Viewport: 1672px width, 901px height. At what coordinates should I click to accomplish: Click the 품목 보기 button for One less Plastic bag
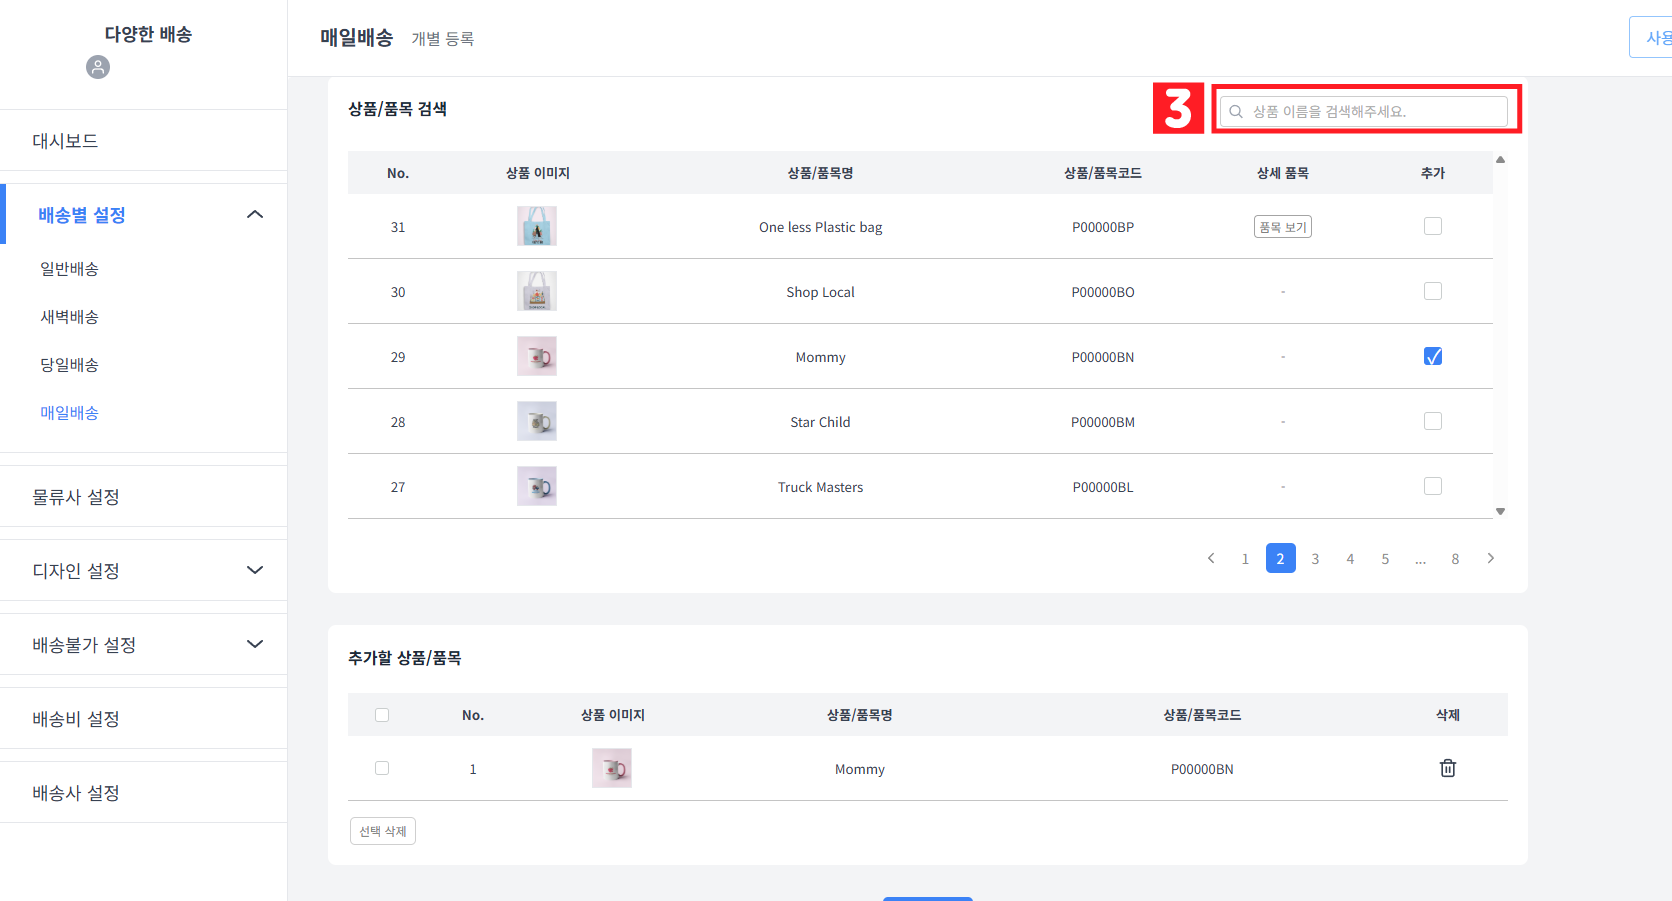[1282, 226]
